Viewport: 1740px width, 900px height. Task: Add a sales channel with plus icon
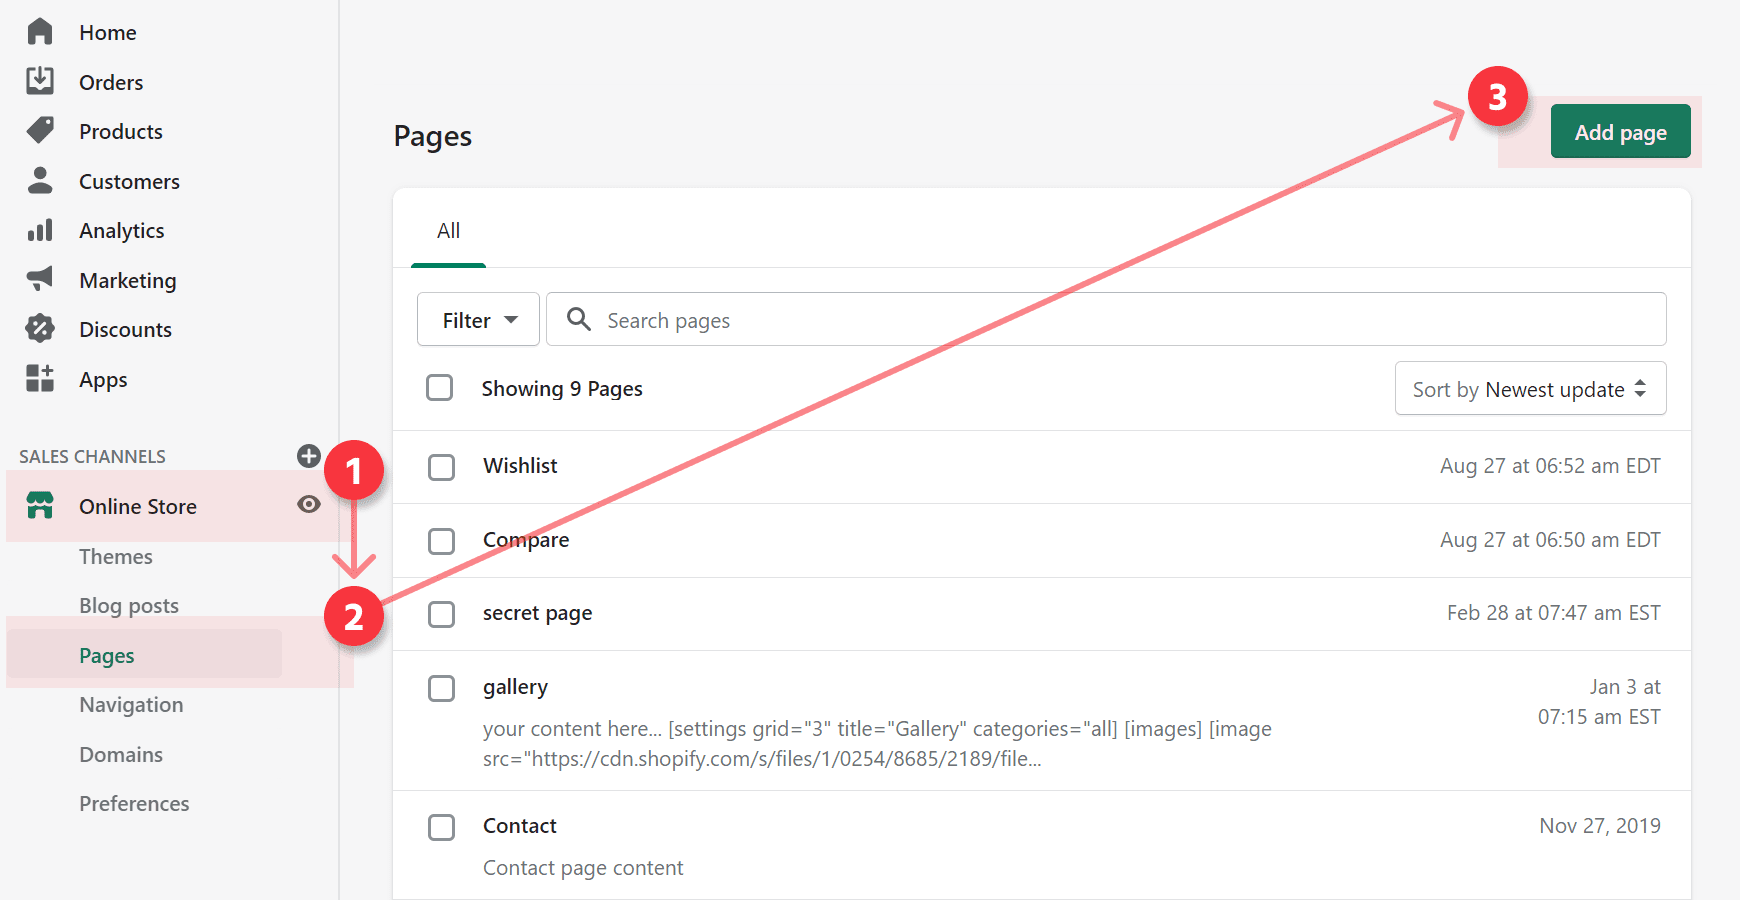(x=309, y=456)
